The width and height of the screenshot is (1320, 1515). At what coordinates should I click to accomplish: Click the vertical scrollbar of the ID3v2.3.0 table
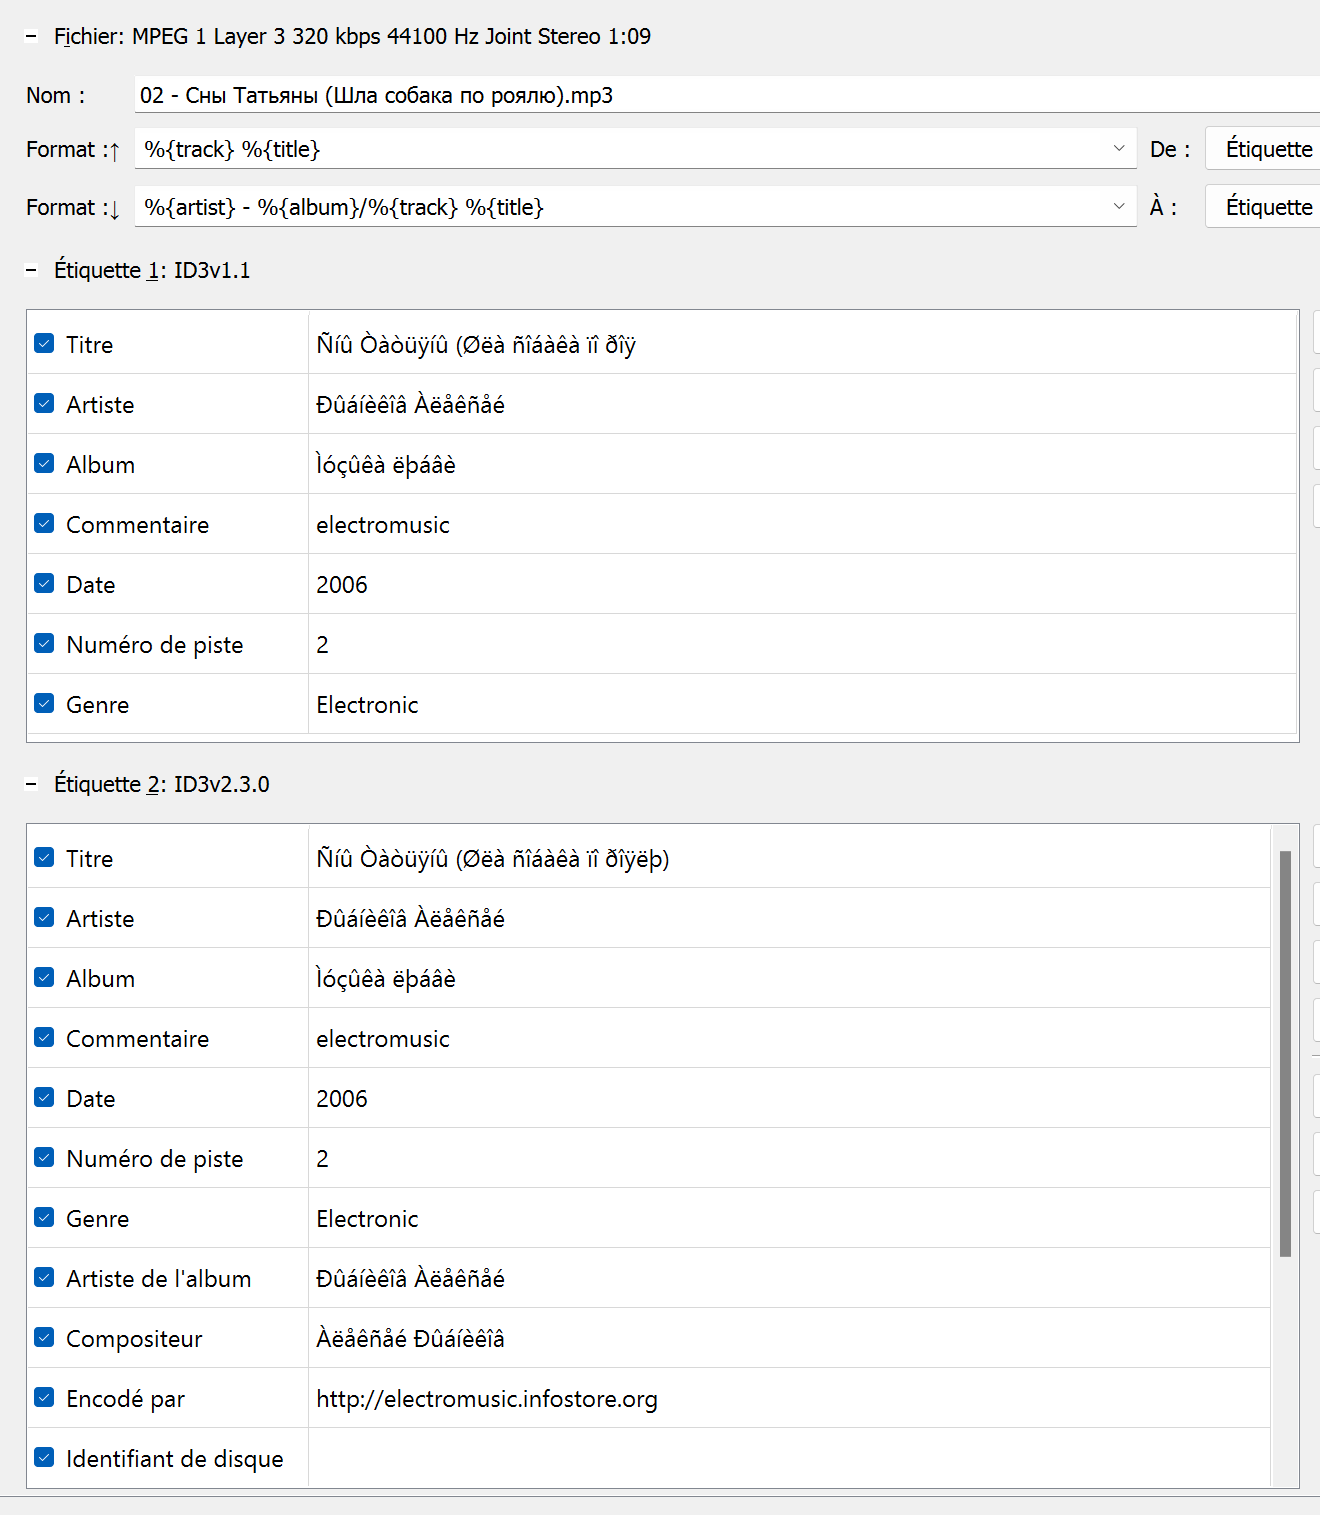click(1285, 1053)
